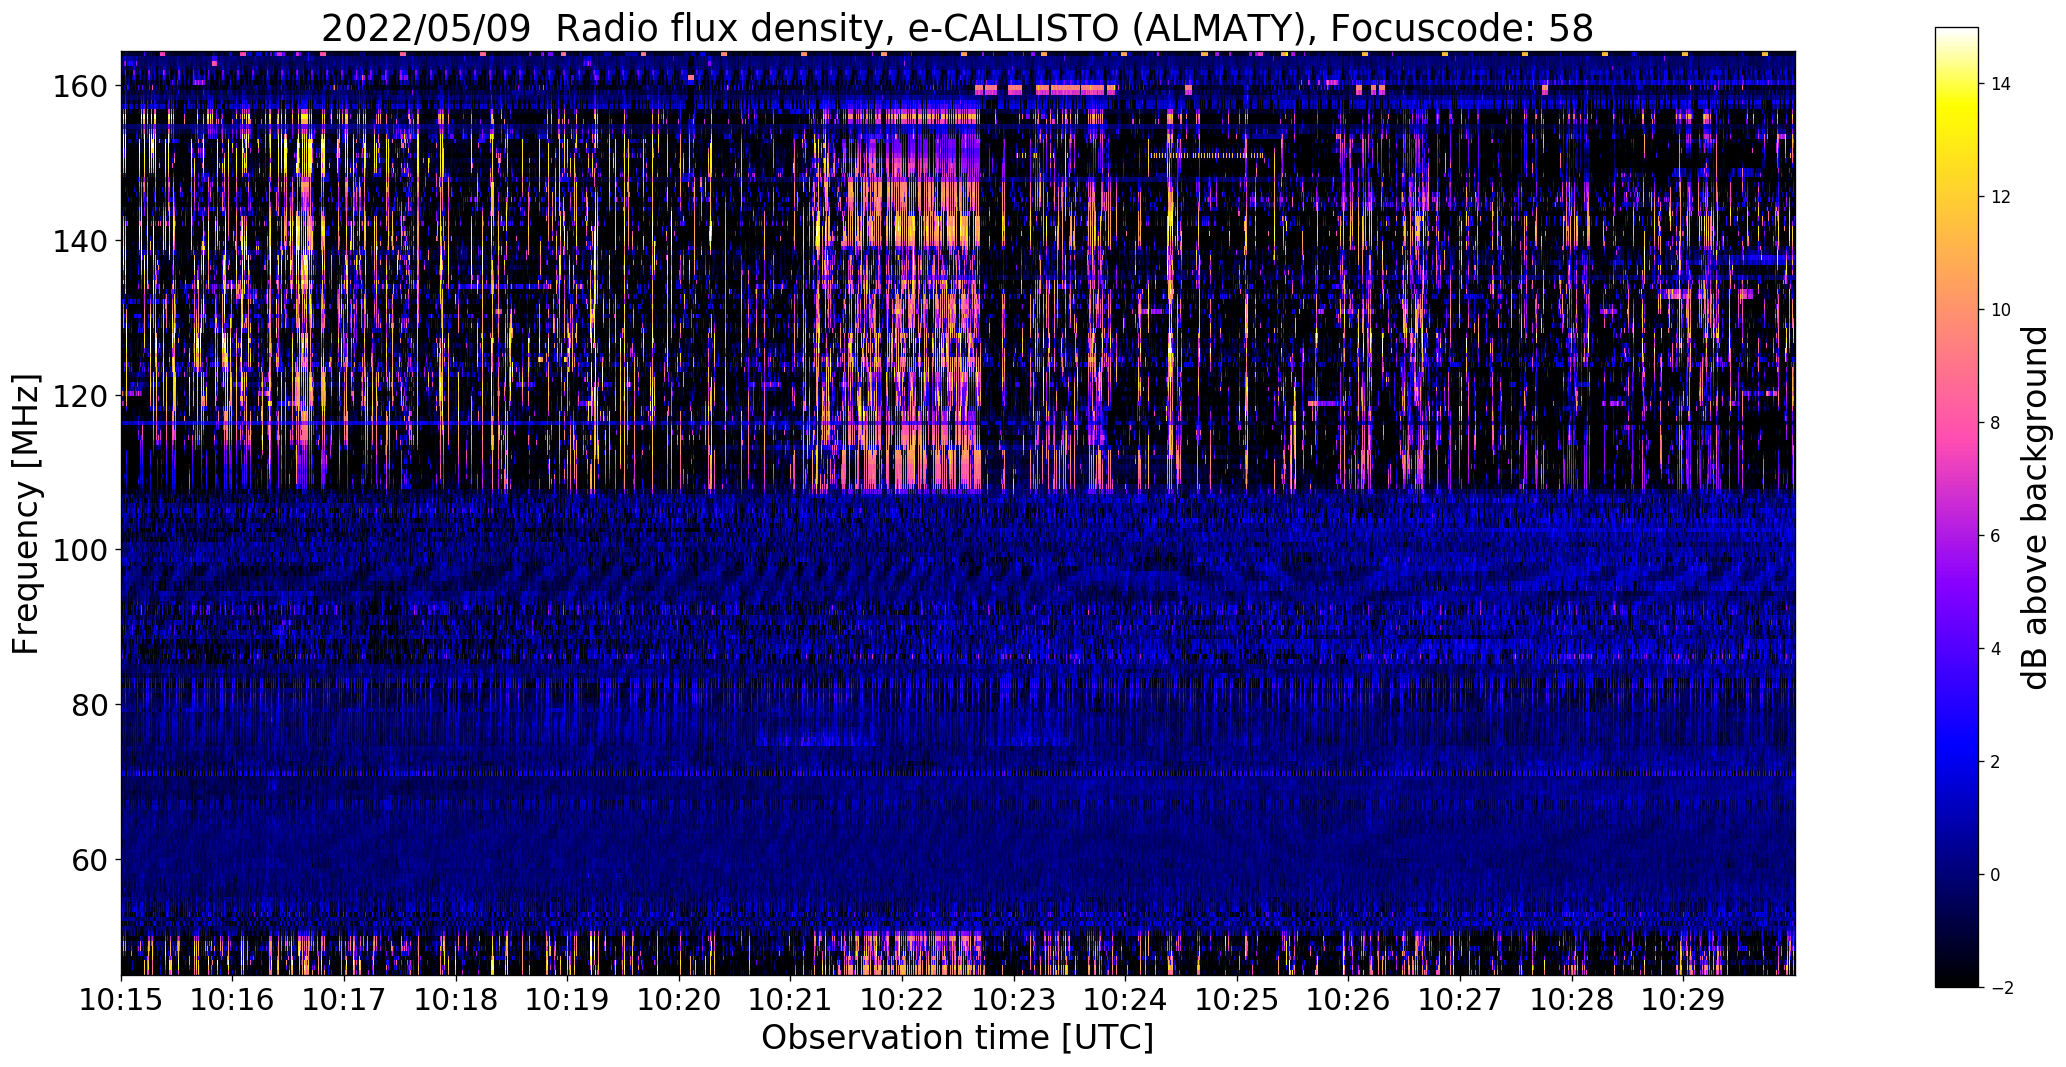The width and height of the screenshot is (2066, 1067).
Task: Click the 60 frequency tick label
Action: (x=92, y=860)
